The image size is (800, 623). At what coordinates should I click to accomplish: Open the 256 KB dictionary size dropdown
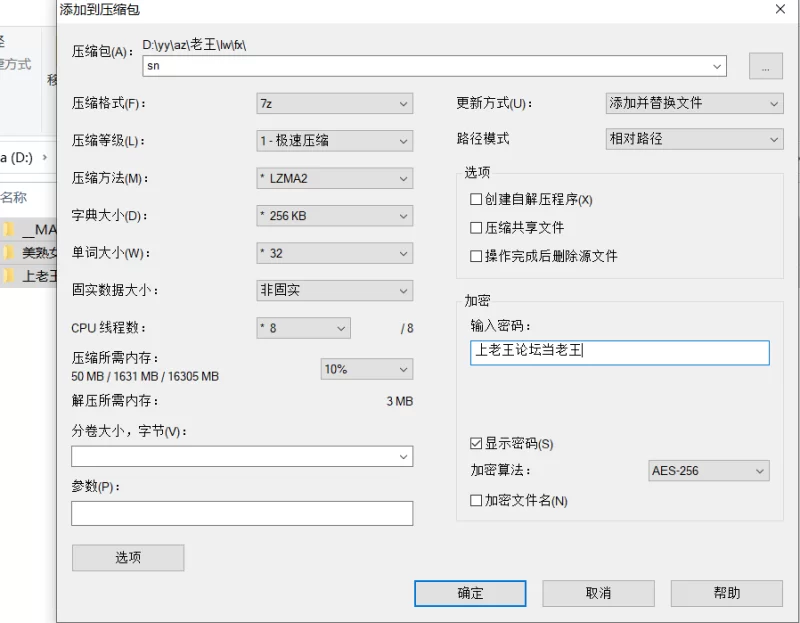pos(335,216)
